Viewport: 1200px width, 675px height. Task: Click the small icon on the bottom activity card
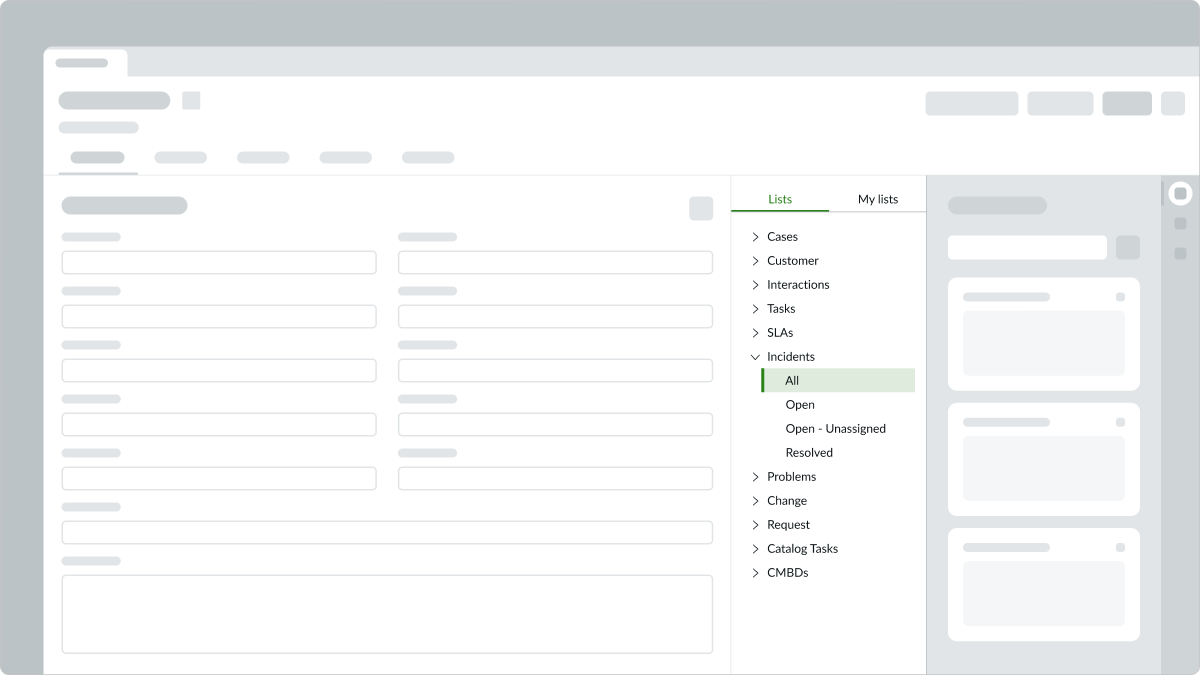point(1122,548)
